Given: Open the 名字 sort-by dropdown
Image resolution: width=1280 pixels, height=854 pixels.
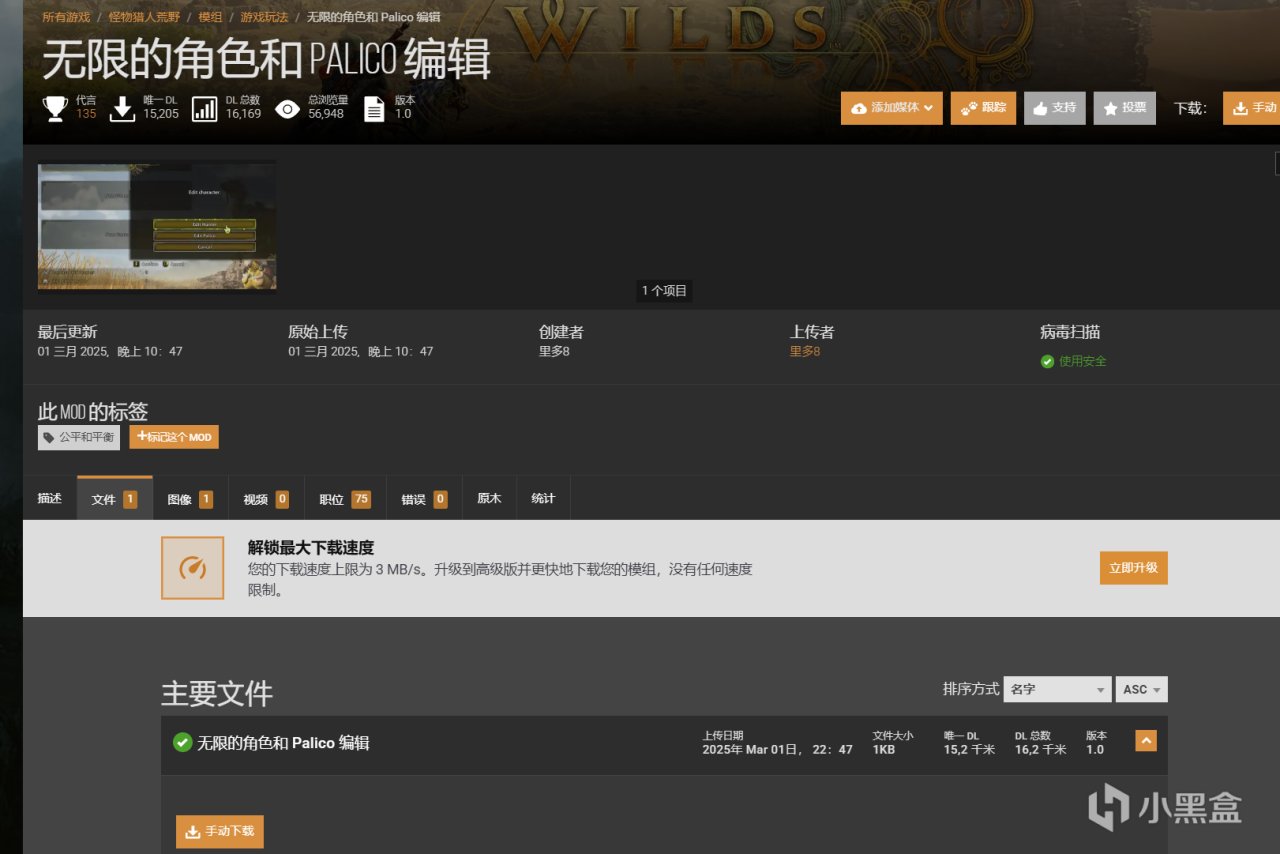Looking at the screenshot, I should pos(1057,689).
